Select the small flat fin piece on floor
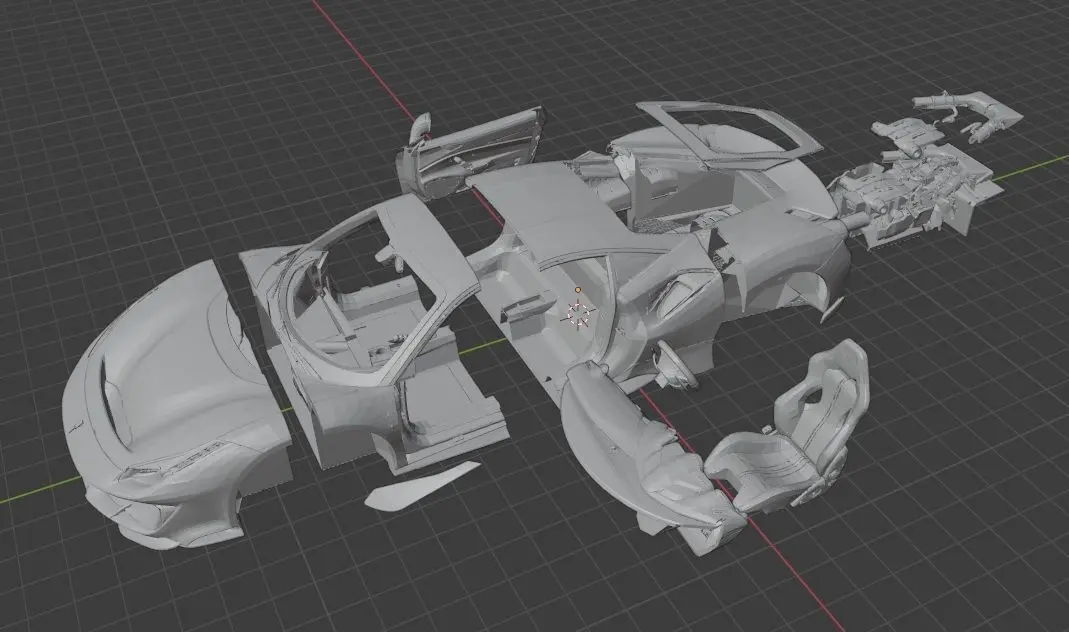Image resolution: width=1069 pixels, height=632 pixels. click(421, 485)
